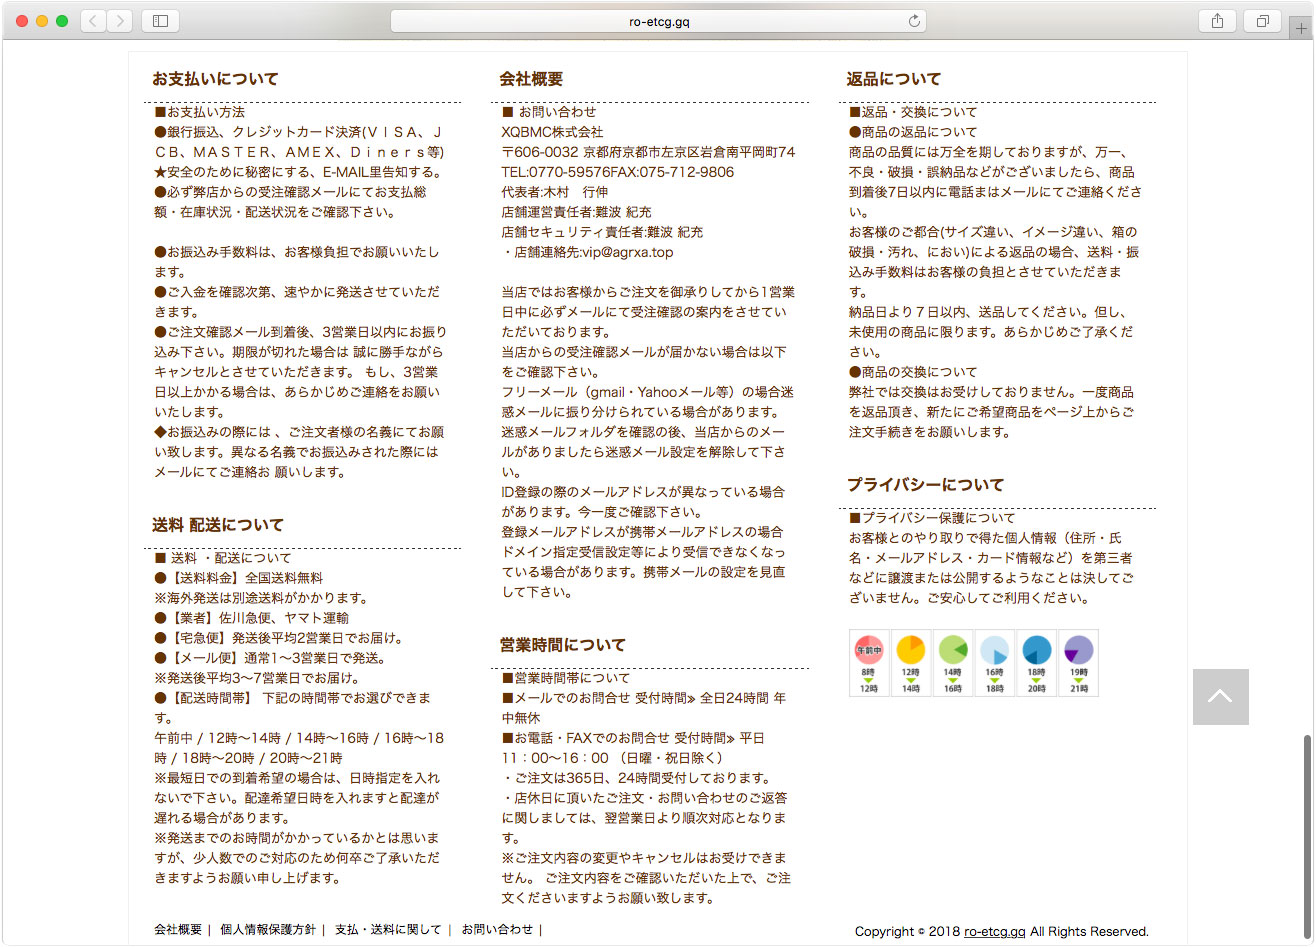Open the 会社概要 footer link

(178, 930)
